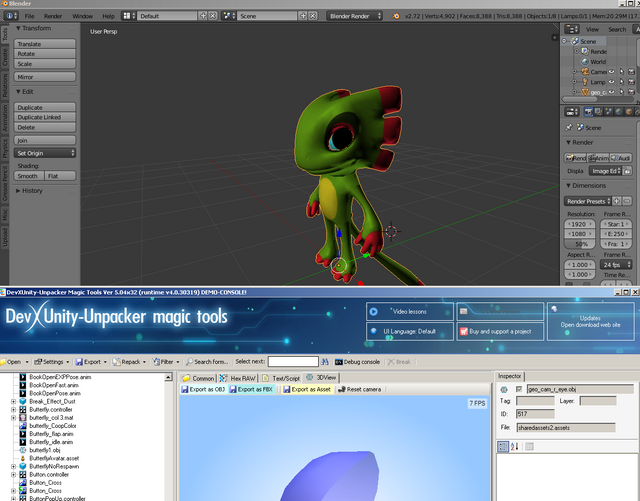Image resolution: width=640 pixels, height=501 pixels.
Task: Toggle Lamp selectability cursor in Outliner
Action: point(622,82)
